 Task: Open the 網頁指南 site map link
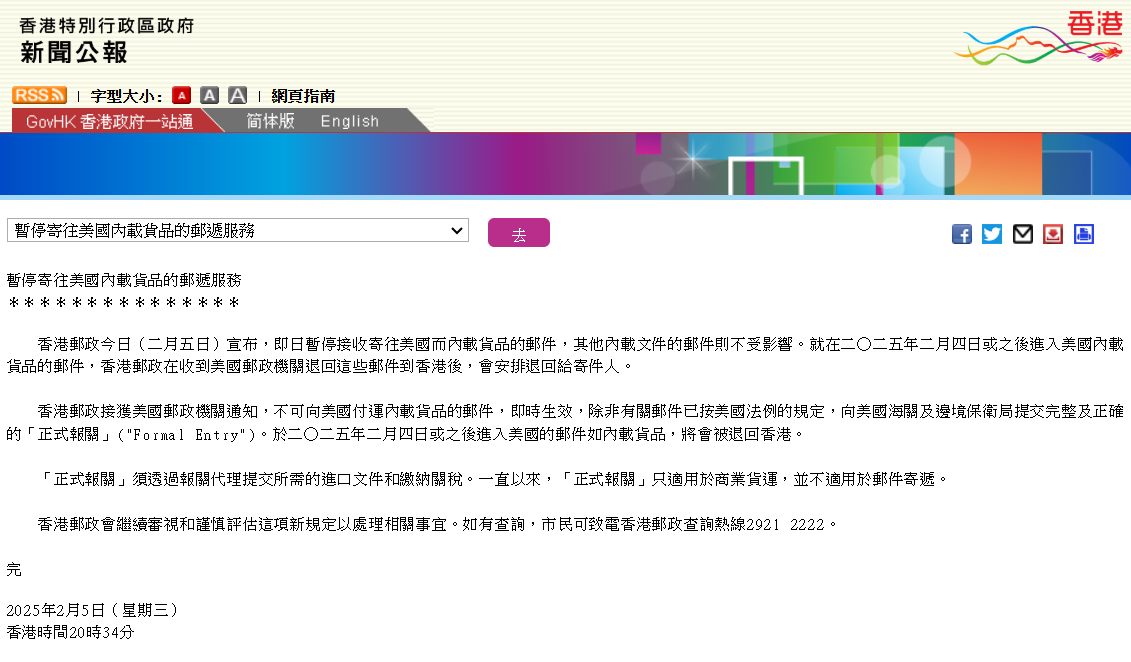click(x=303, y=96)
